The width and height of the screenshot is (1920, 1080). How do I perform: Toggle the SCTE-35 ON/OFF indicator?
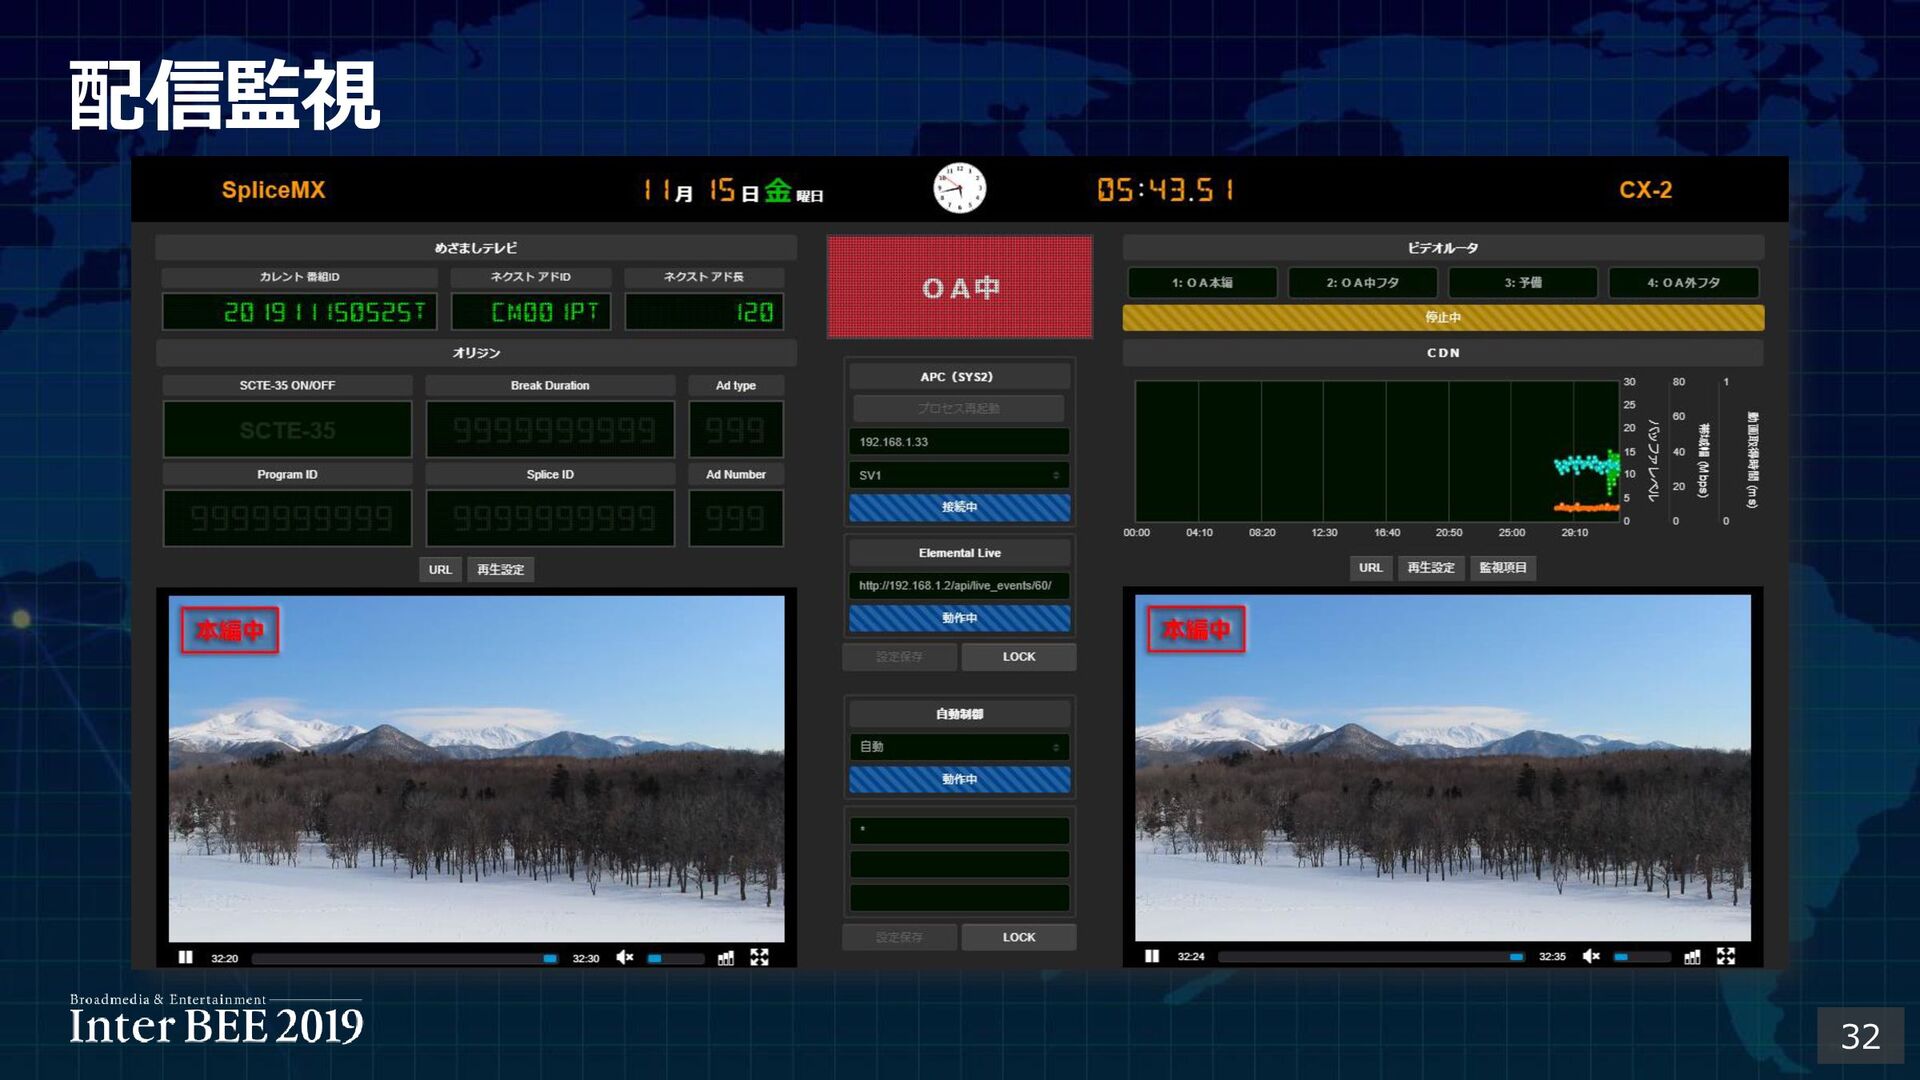click(287, 430)
